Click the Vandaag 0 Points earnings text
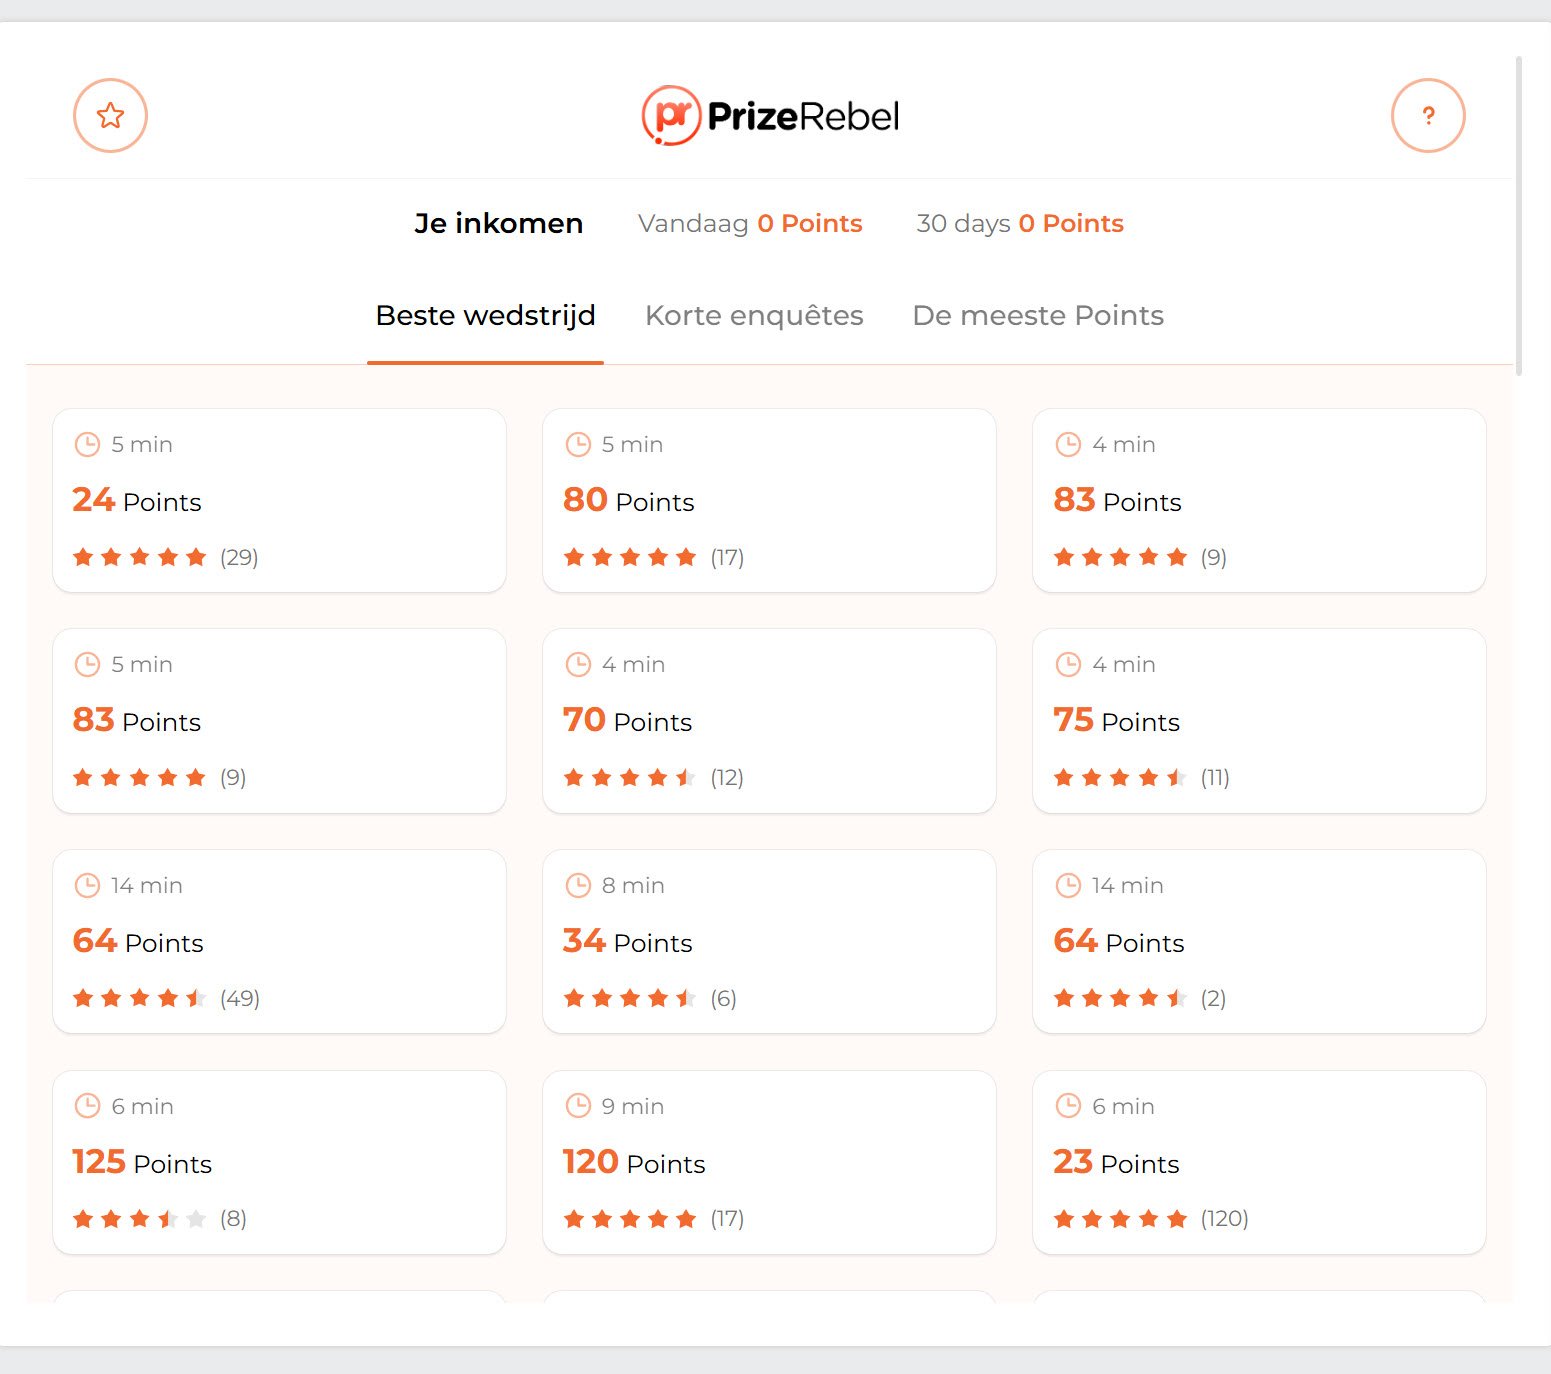The image size is (1551, 1374). pyautogui.click(x=750, y=224)
